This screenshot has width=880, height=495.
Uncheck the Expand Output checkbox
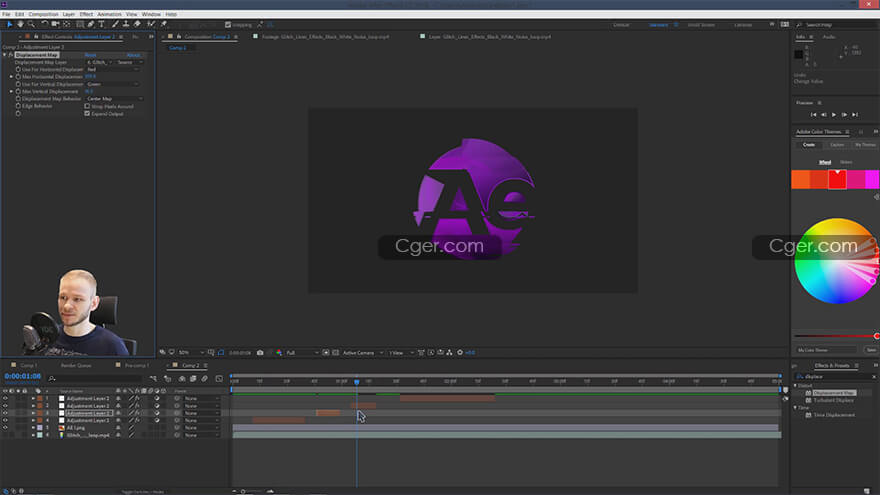point(87,113)
